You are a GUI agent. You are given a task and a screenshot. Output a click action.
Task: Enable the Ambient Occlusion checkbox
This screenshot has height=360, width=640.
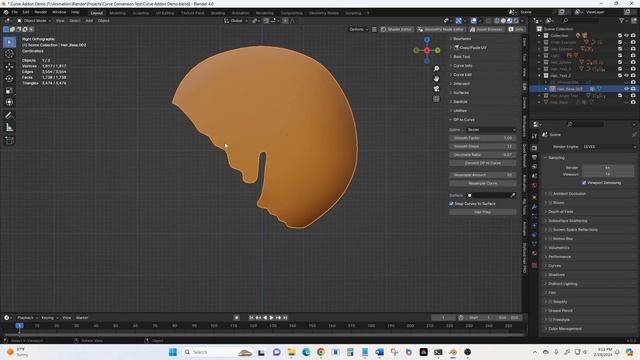pos(550,193)
